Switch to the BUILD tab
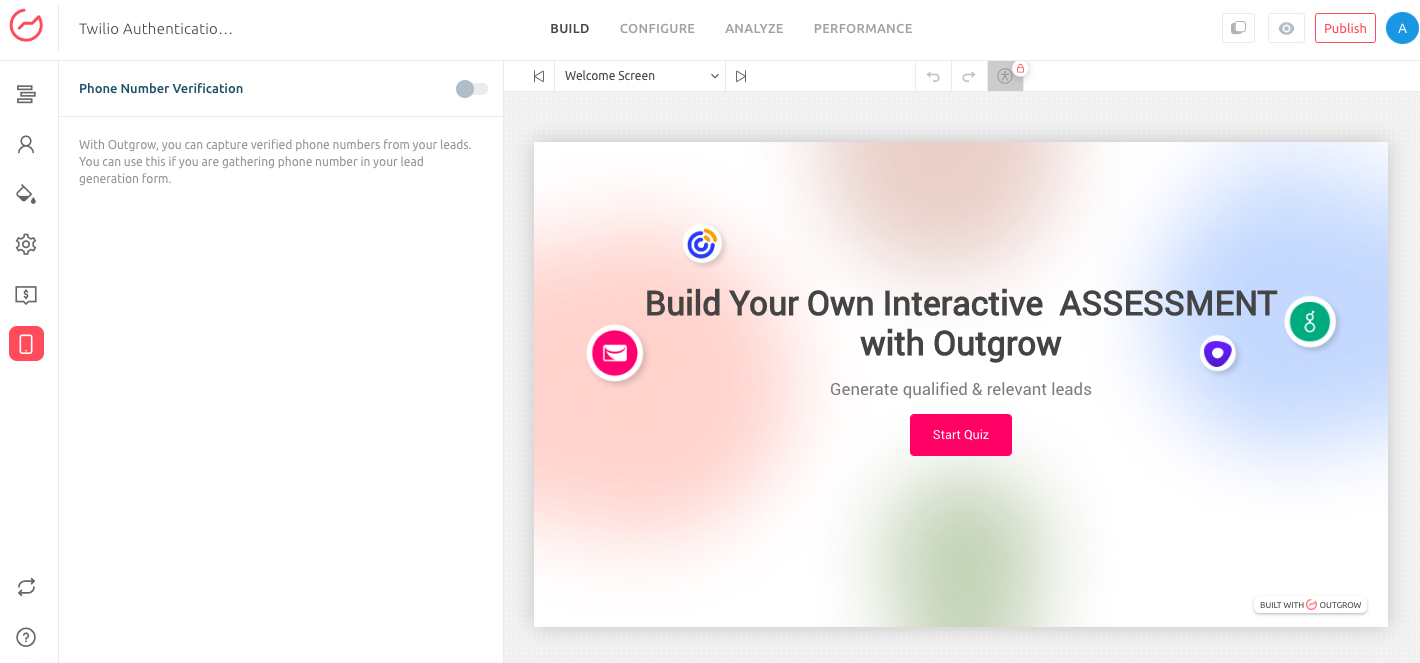 [570, 29]
